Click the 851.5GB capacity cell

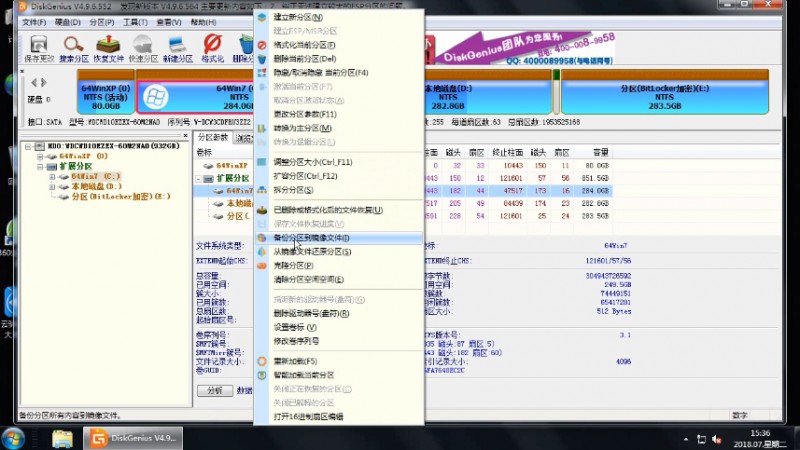(595, 178)
